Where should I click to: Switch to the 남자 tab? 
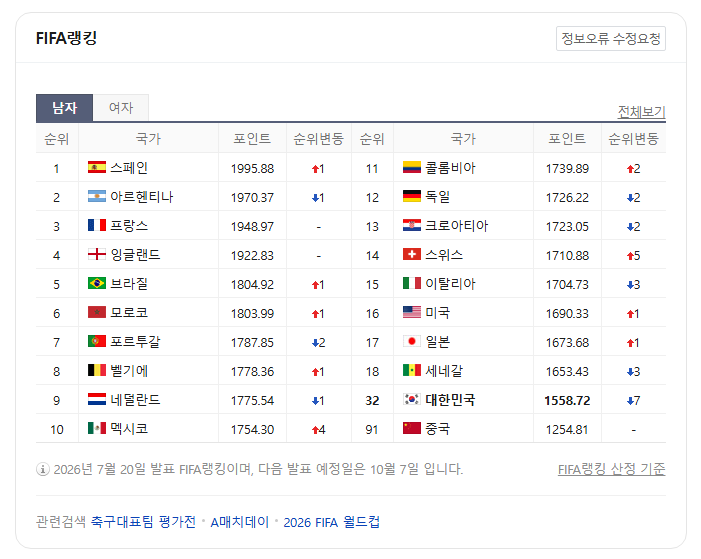click(64, 108)
